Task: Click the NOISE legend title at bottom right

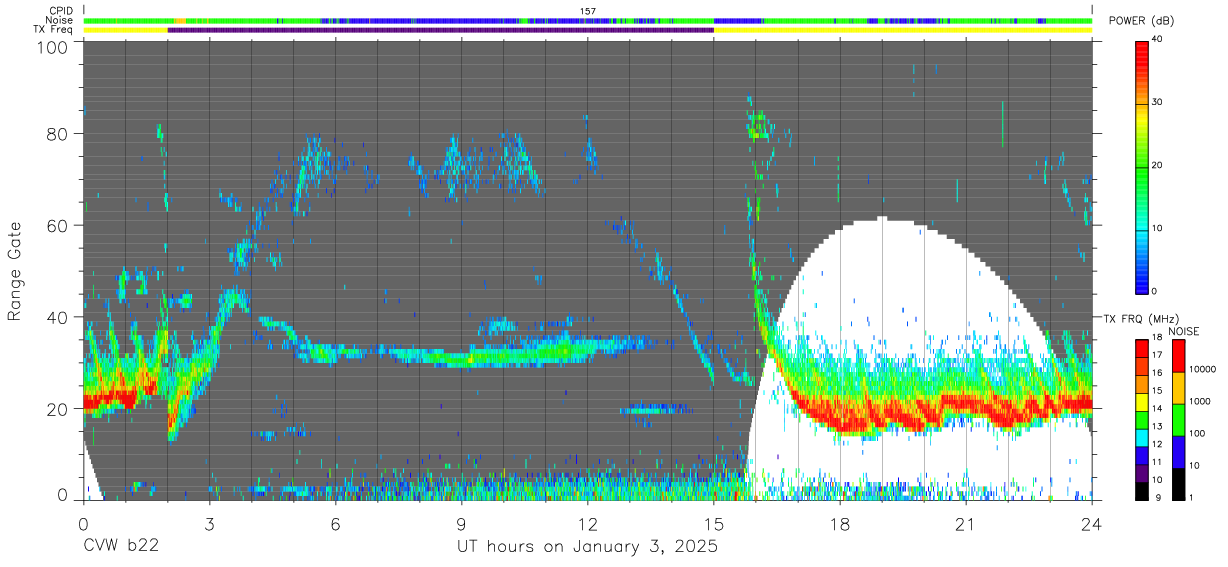Action: pyautogui.click(x=1186, y=331)
